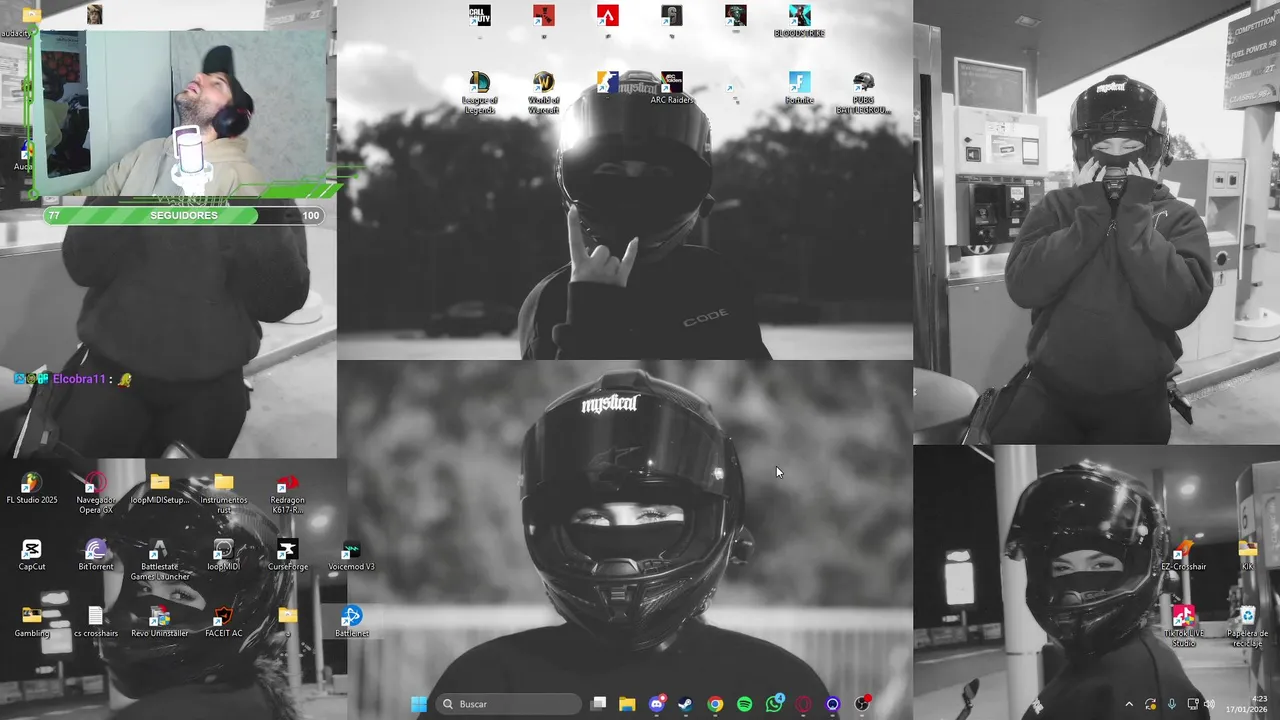Switch to Discord in the taskbar

tap(657, 704)
